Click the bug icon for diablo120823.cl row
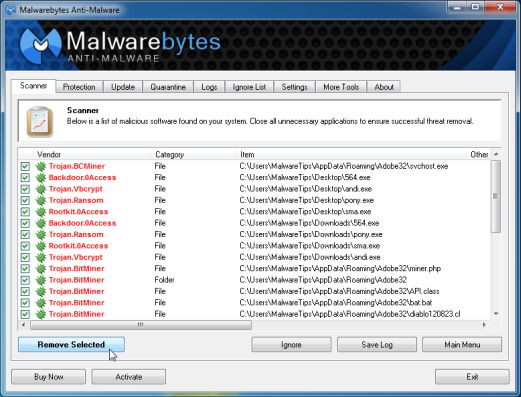 (41, 314)
